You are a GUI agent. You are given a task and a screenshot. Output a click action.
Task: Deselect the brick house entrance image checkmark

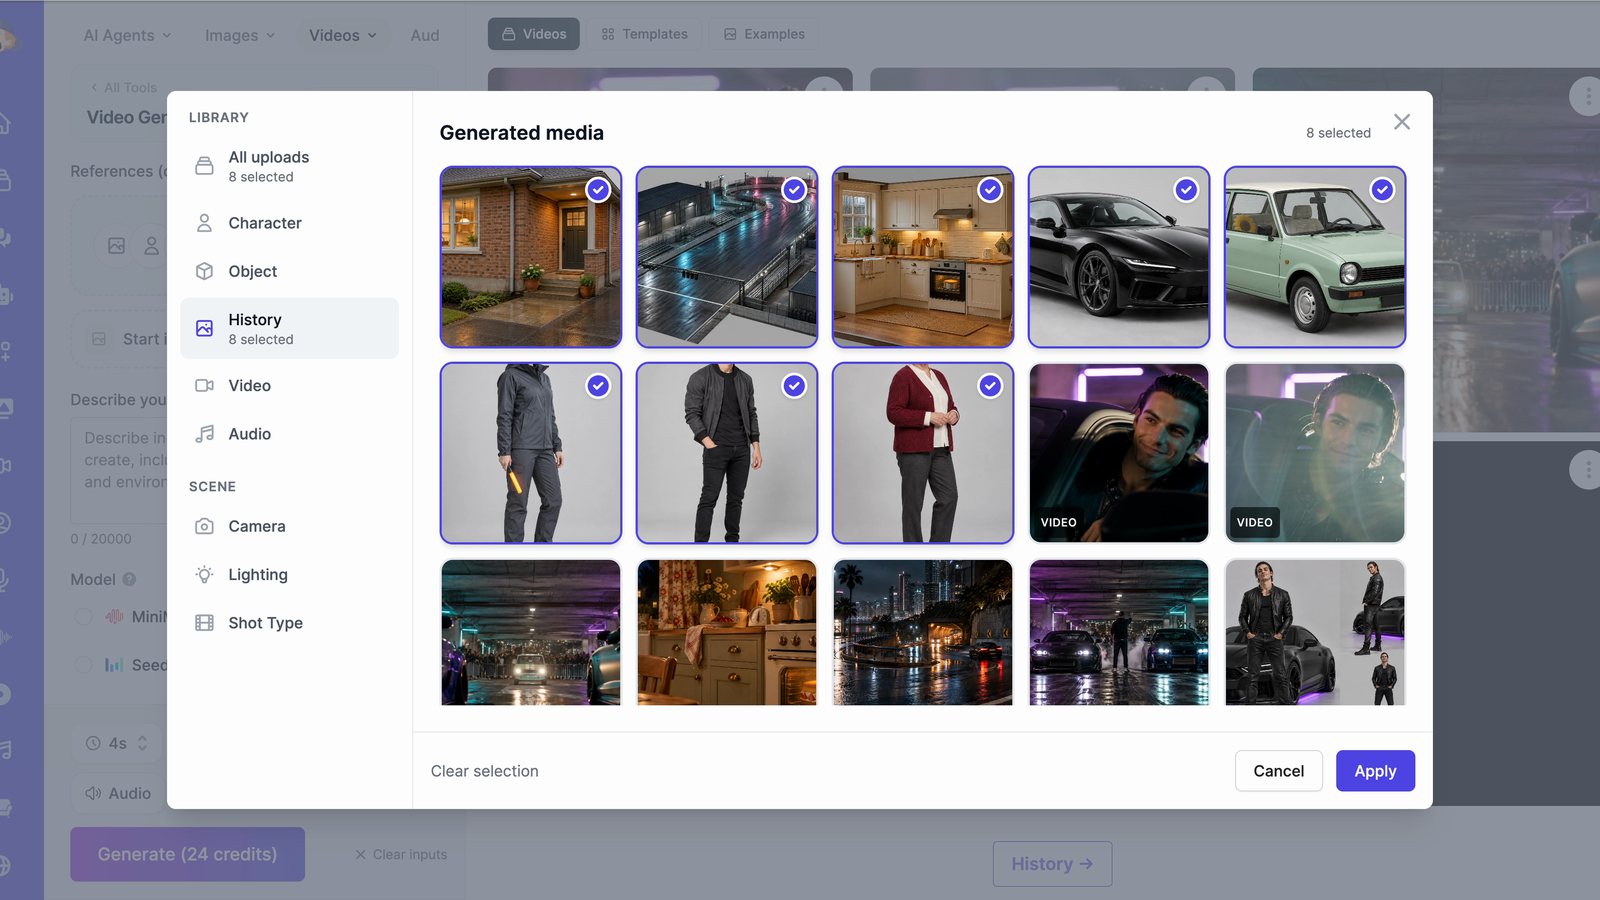598,190
